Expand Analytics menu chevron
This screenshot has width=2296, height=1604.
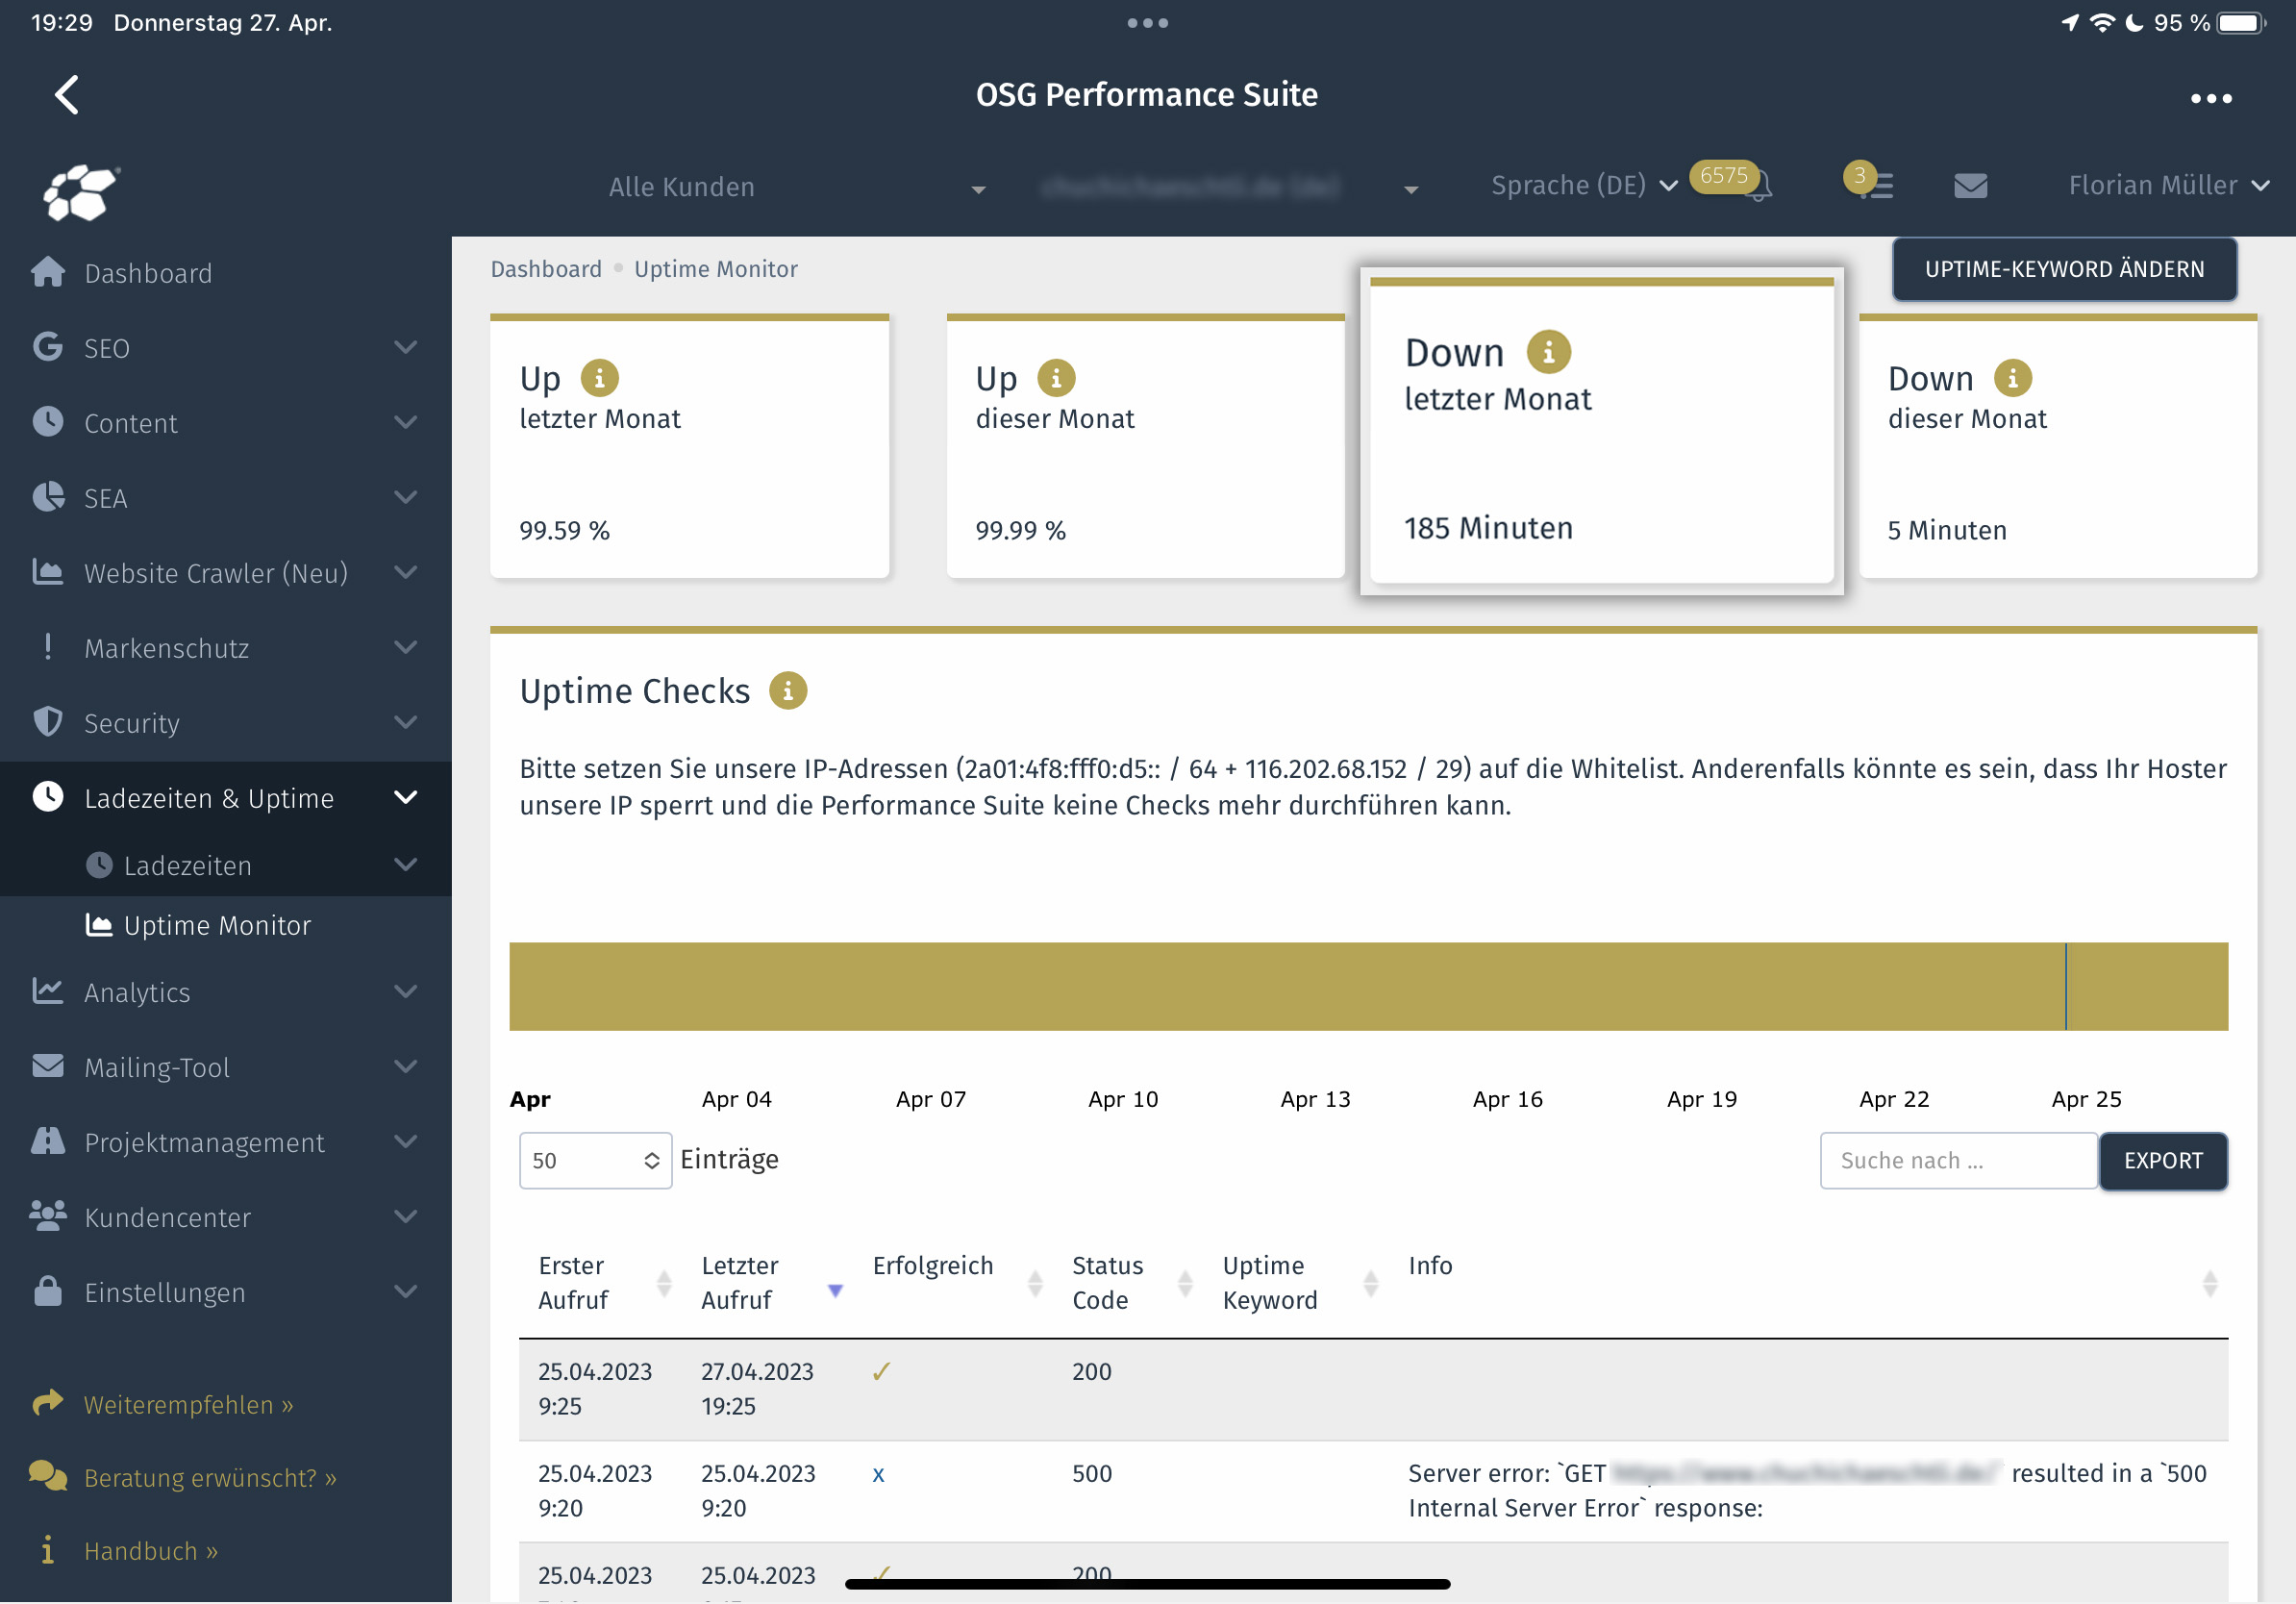pyautogui.click(x=406, y=991)
